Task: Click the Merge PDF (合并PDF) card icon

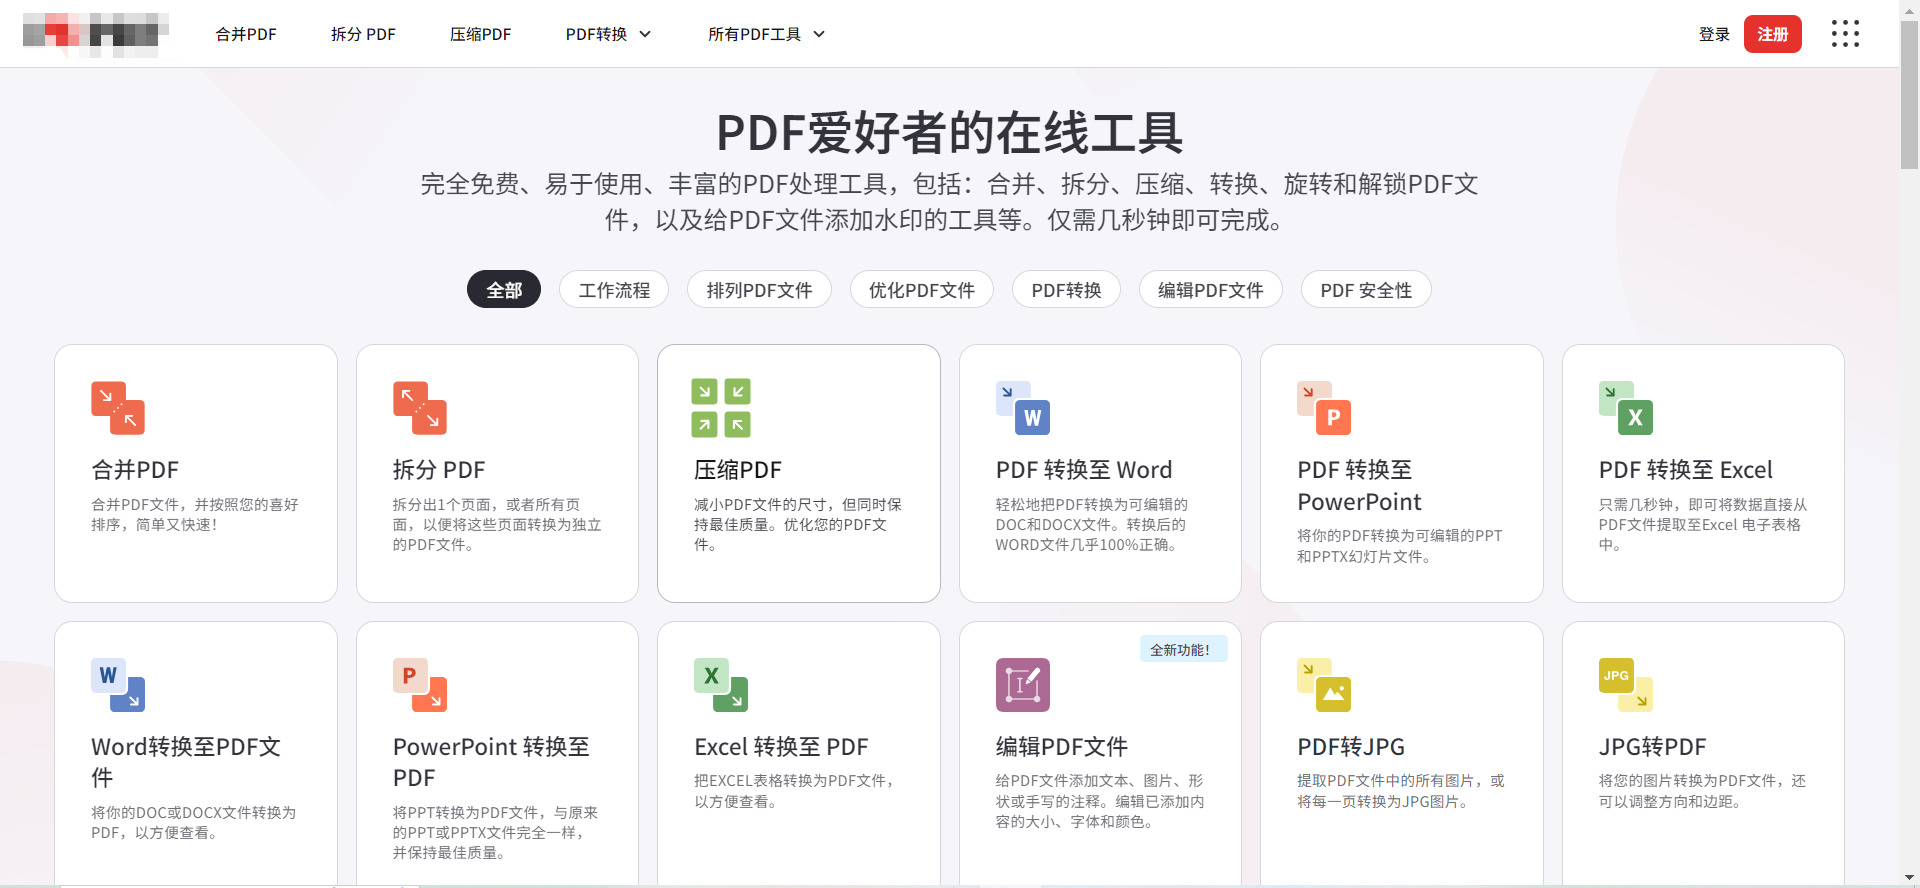Action: 118,408
